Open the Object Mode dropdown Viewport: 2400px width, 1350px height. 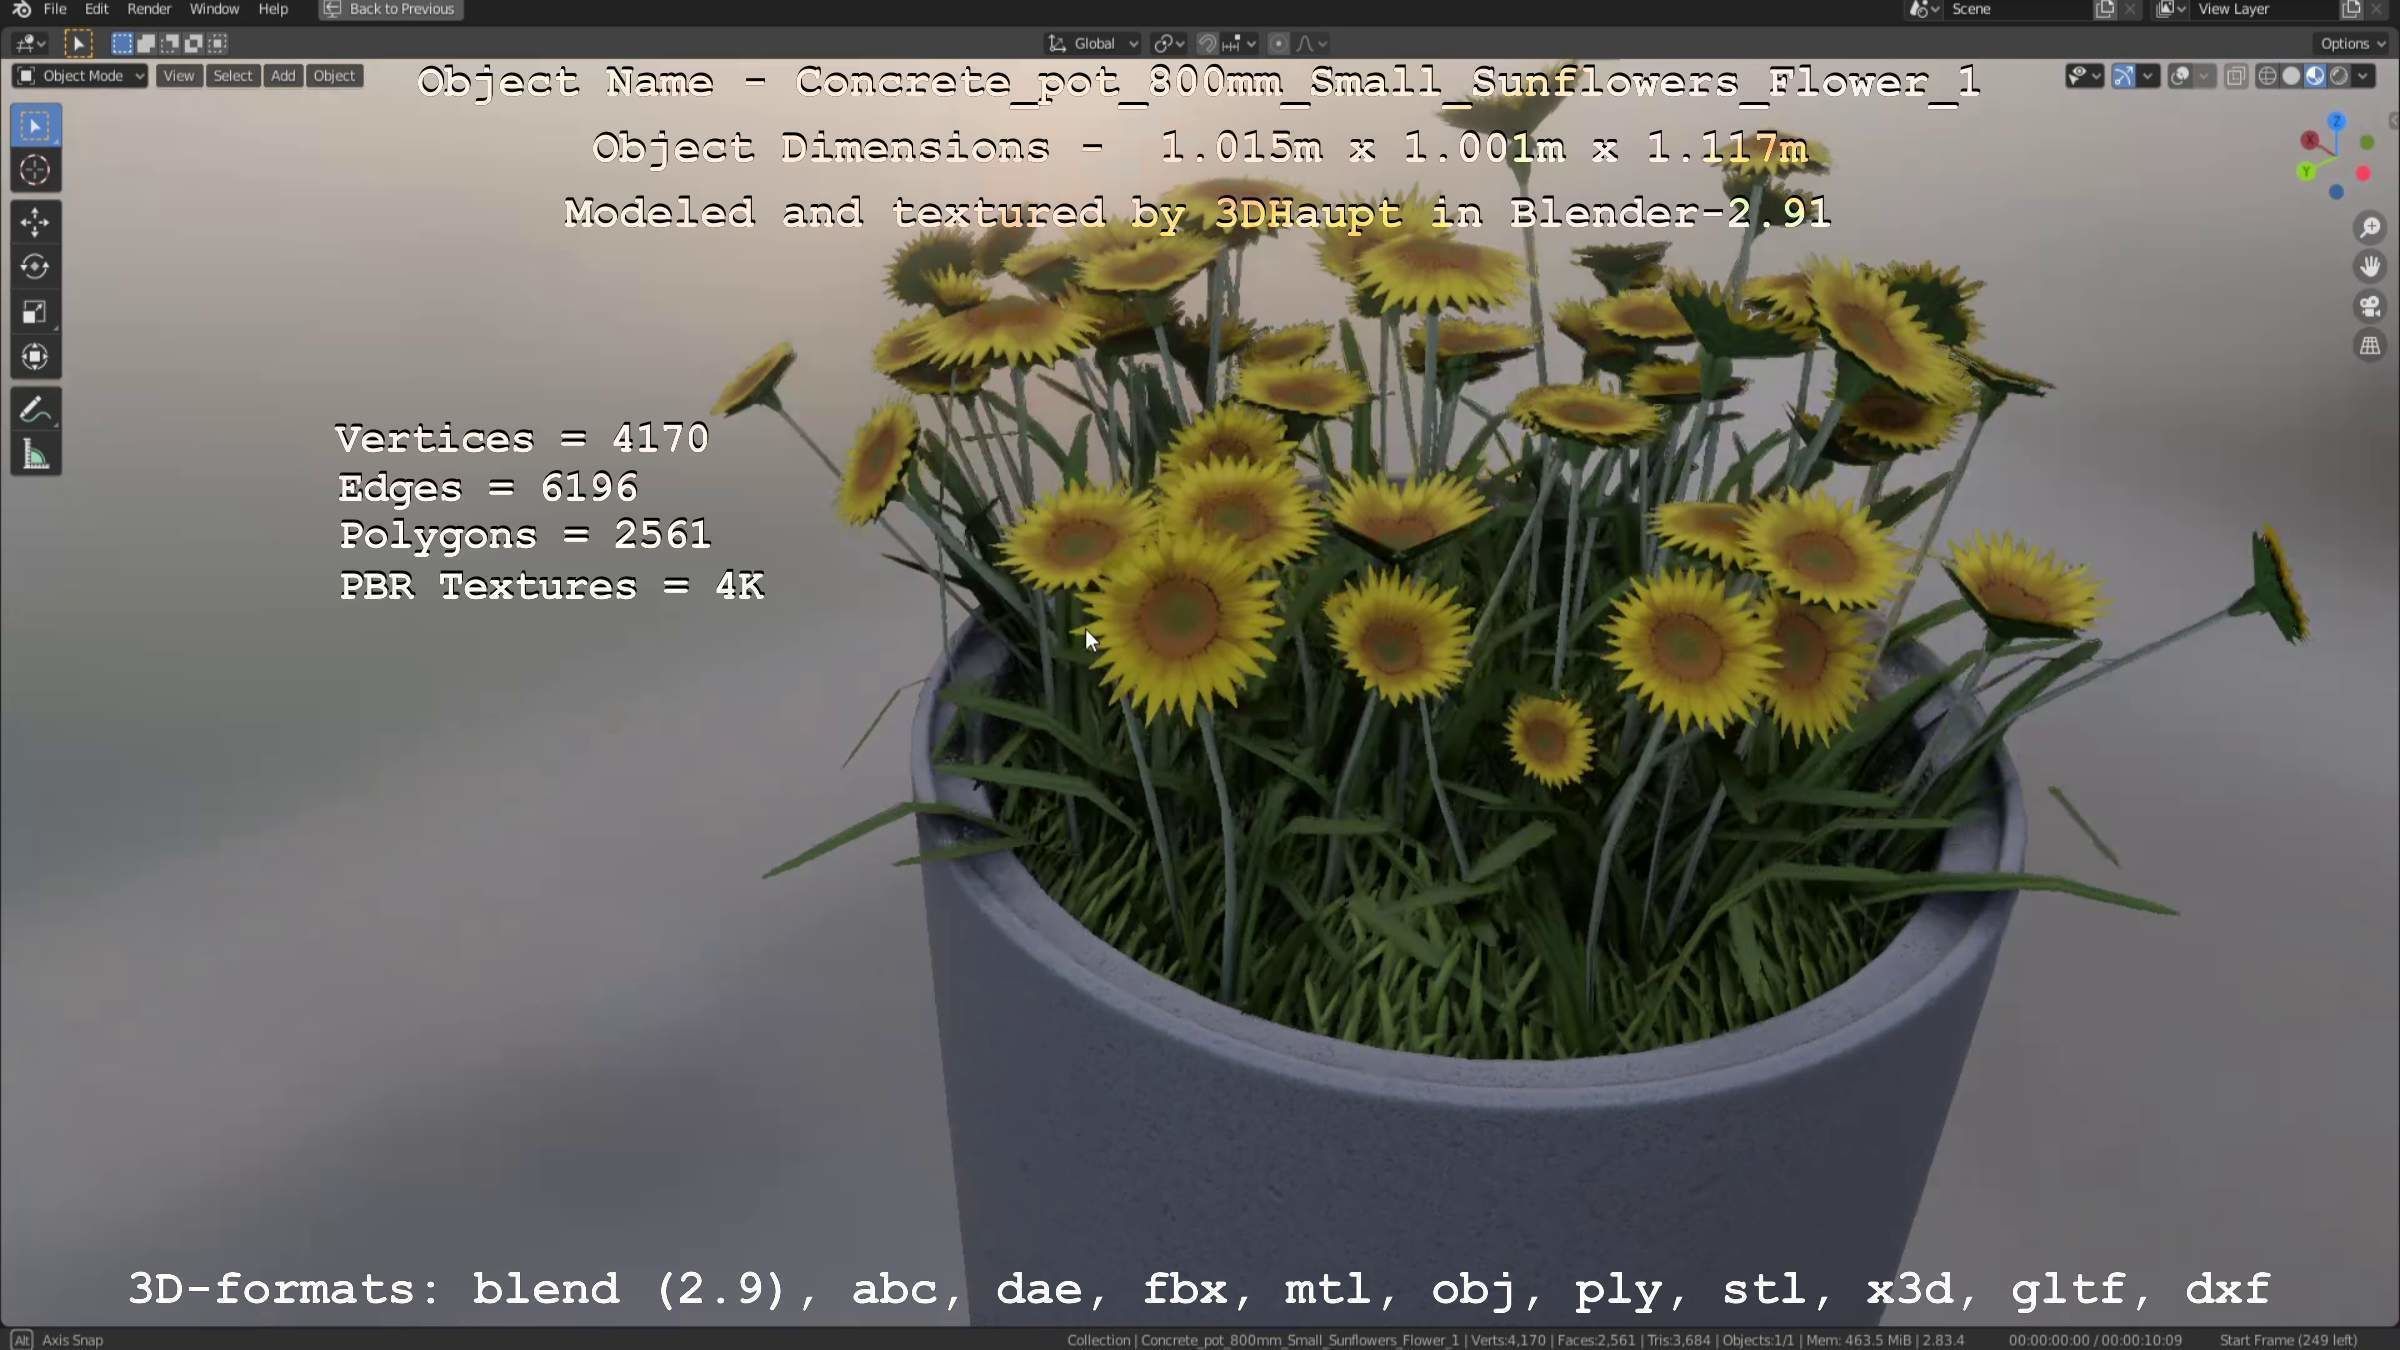pyautogui.click(x=81, y=76)
